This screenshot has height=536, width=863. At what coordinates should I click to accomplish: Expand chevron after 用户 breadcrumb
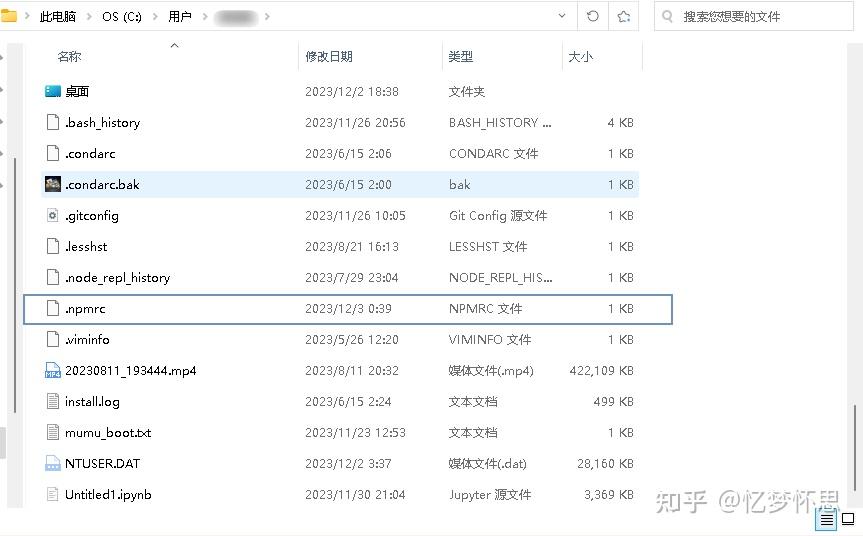pyautogui.click(x=204, y=17)
